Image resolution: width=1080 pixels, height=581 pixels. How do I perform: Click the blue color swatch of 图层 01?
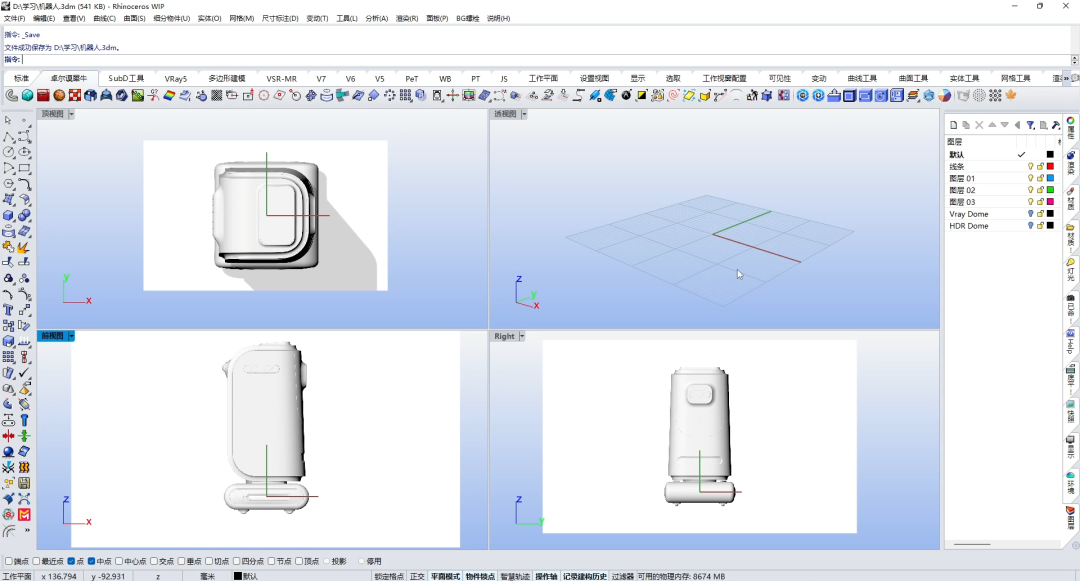click(1050, 178)
